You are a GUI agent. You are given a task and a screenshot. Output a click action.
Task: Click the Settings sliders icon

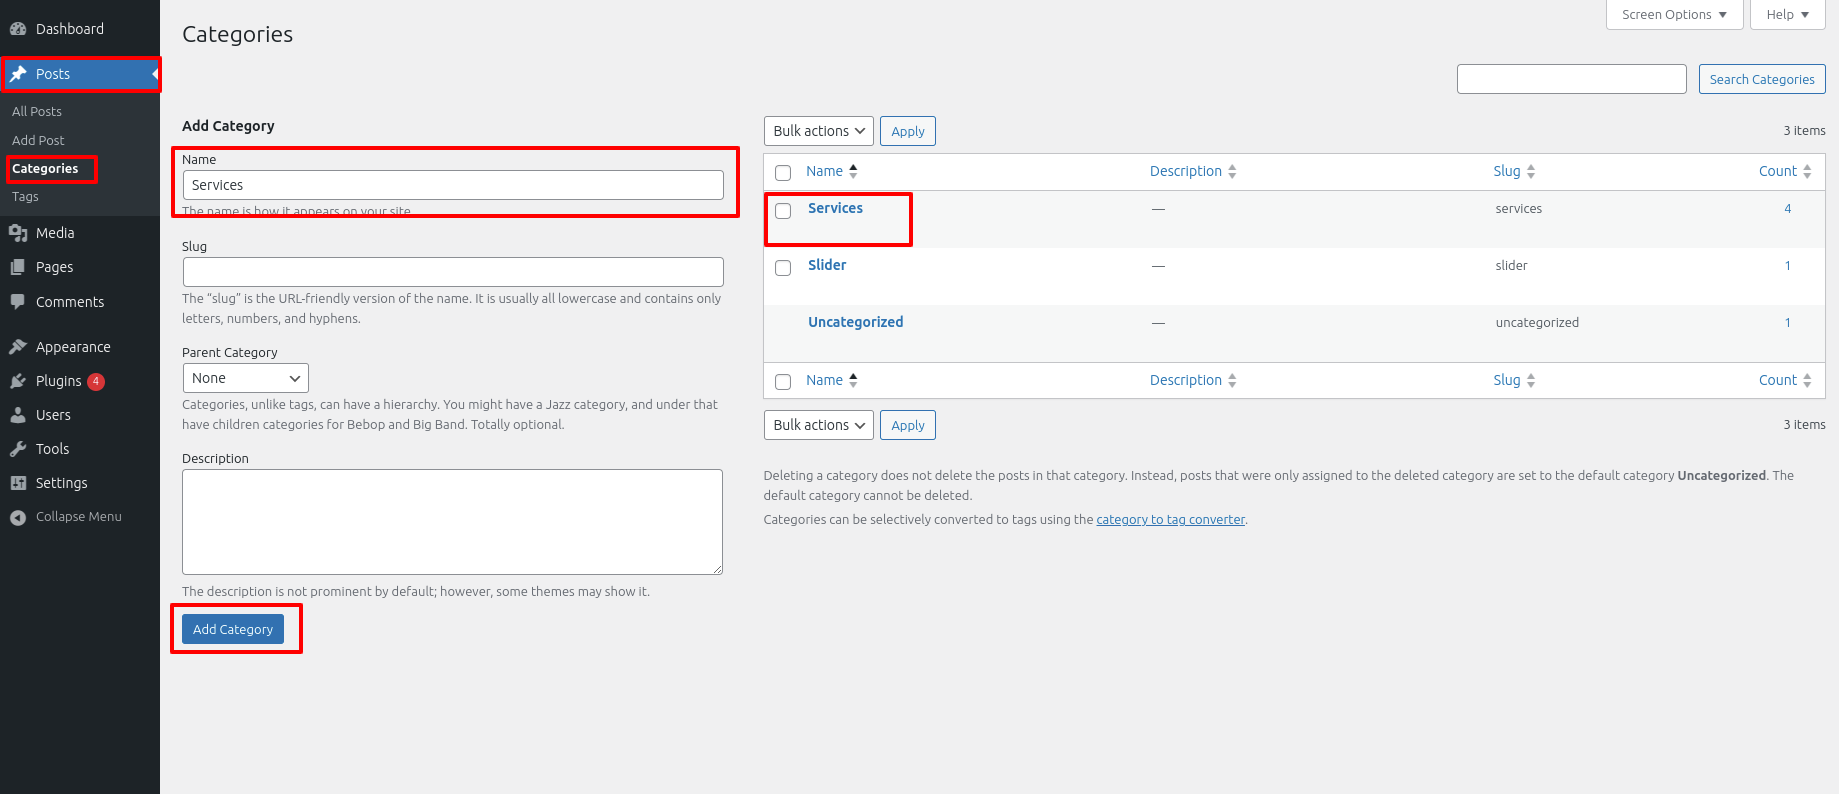pos(18,483)
